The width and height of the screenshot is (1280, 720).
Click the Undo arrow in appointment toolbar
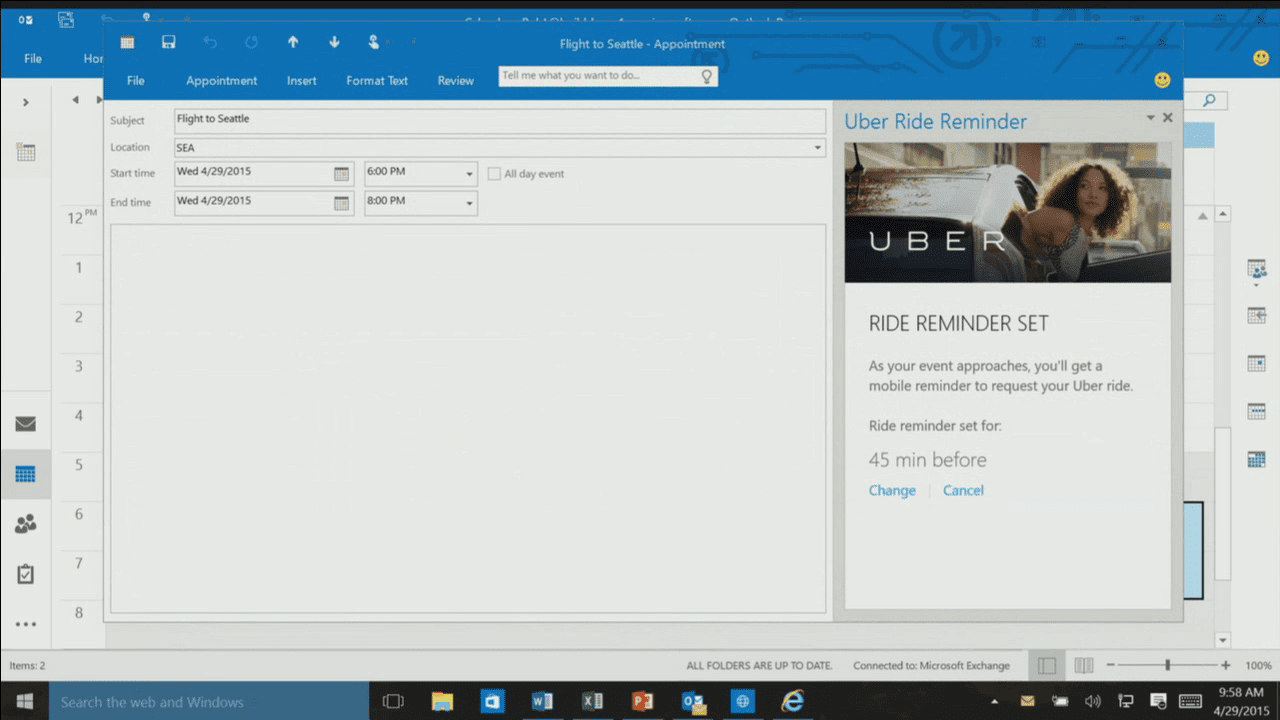pyautogui.click(x=210, y=42)
